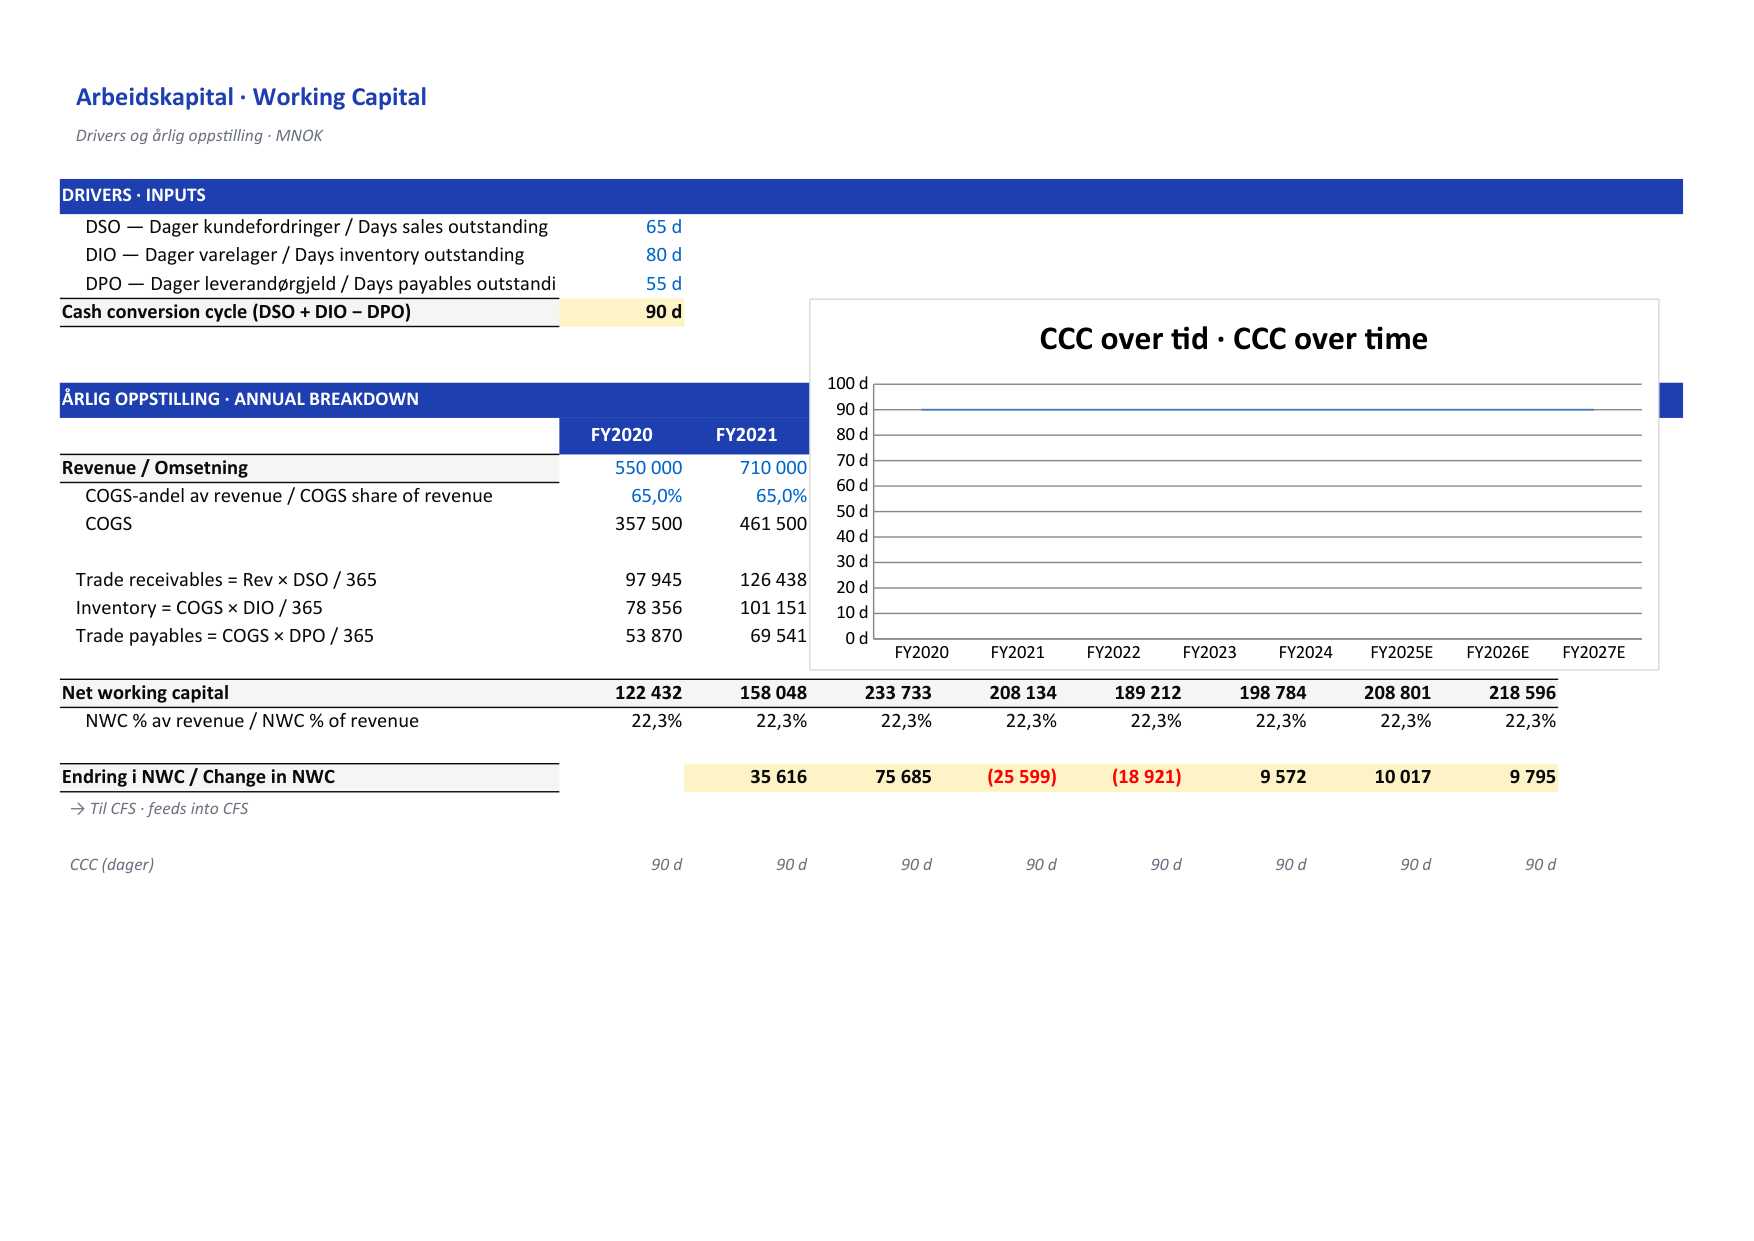This screenshot has width=1754, height=1241.
Task: Select chart x-axis label 'FY2023'
Action: pyautogui.click(x=1209, y=653)
